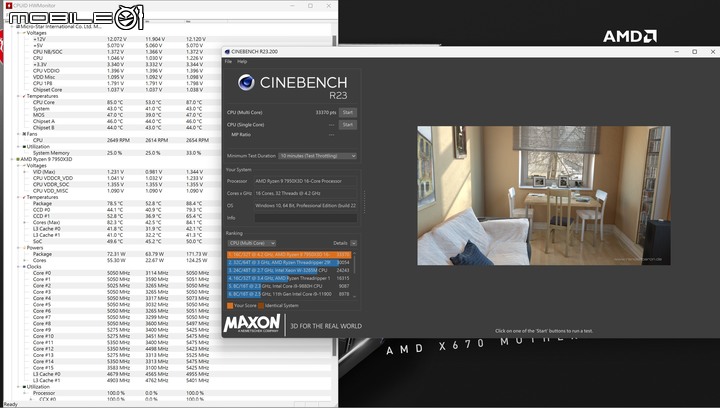Click the empty Info text field
This screenshot has width=720, height=408.
coord(305,218)
